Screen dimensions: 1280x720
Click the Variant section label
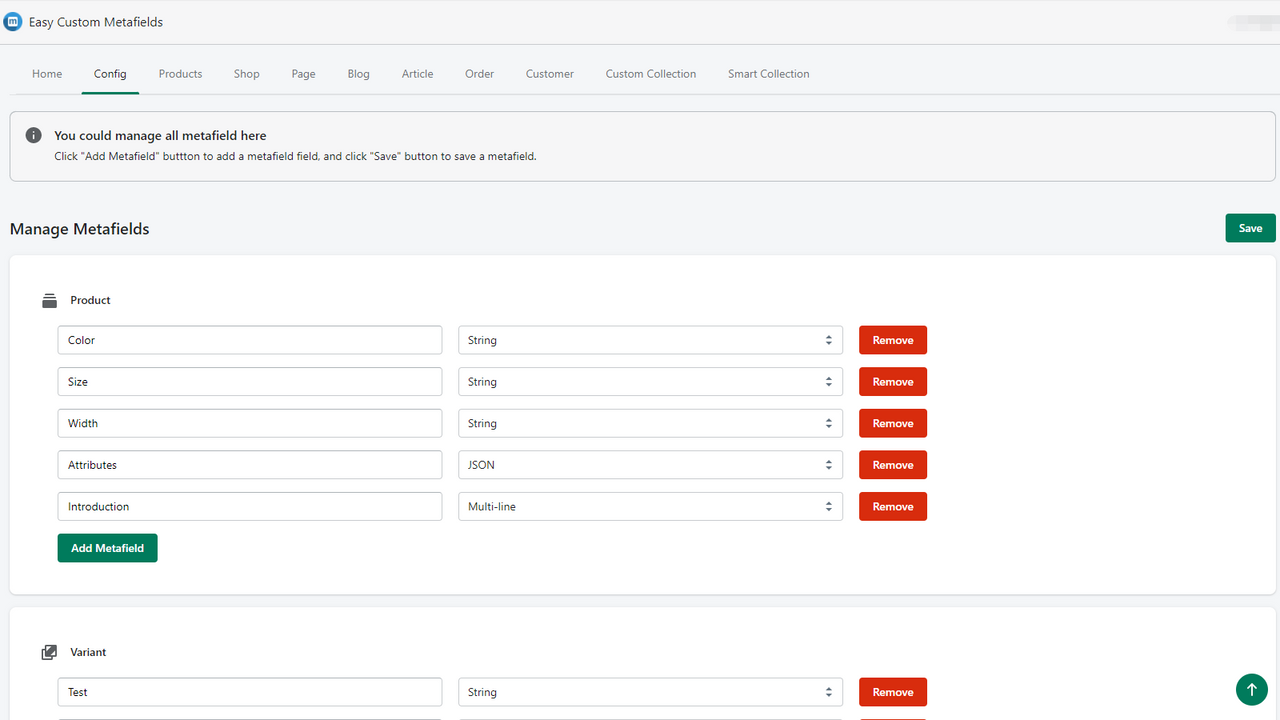pos(88,652)
